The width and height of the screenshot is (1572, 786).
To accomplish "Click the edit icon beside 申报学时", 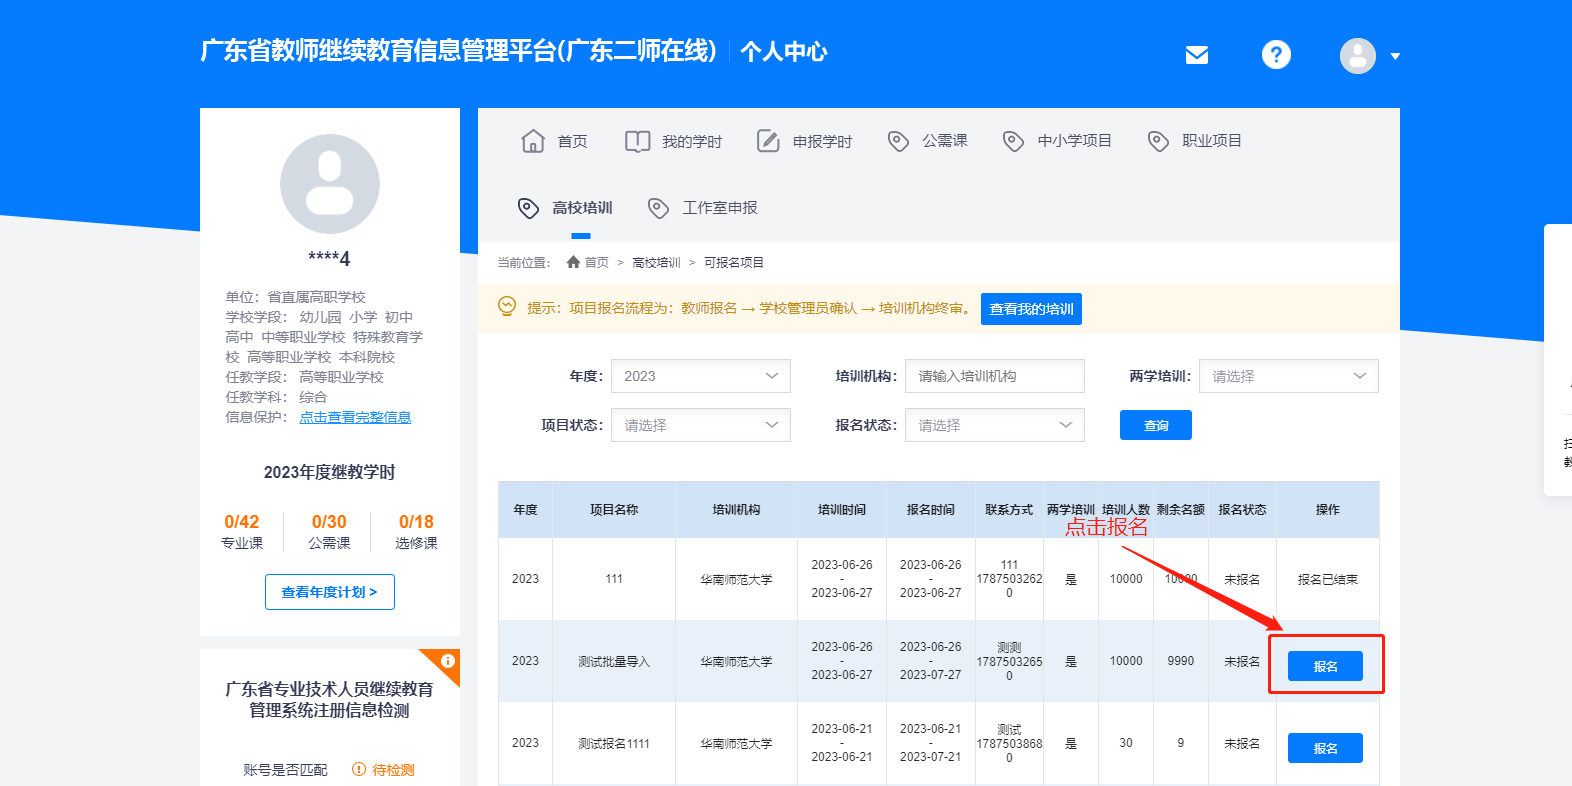I will click(768, 141).
